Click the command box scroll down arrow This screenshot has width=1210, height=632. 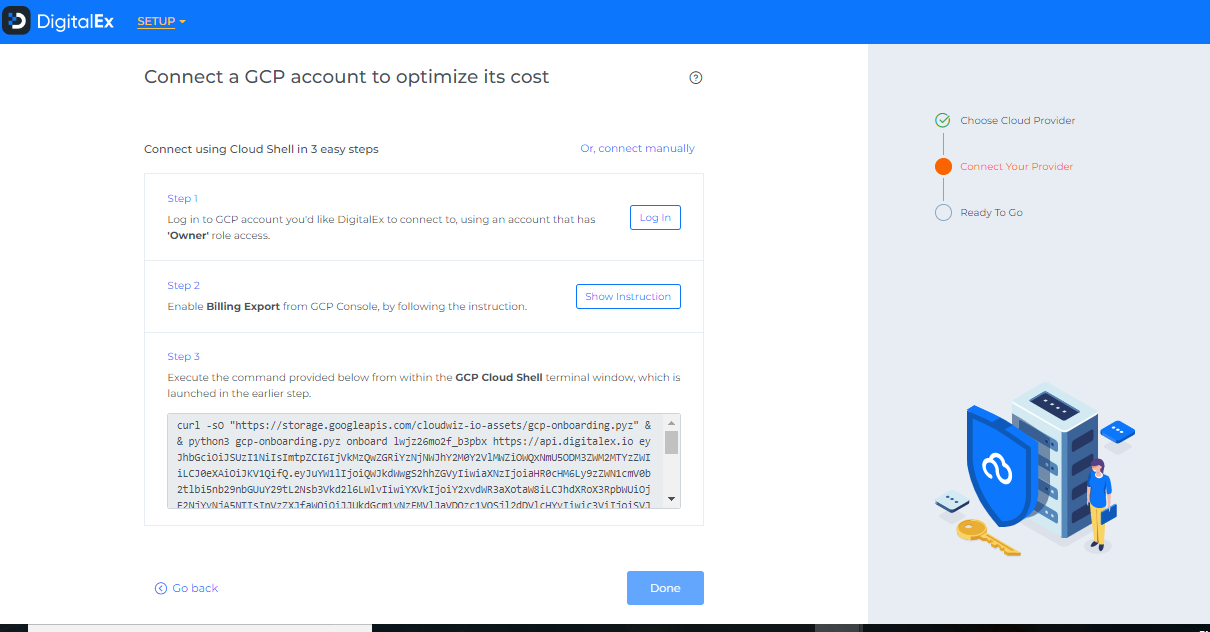pos(671,498)
